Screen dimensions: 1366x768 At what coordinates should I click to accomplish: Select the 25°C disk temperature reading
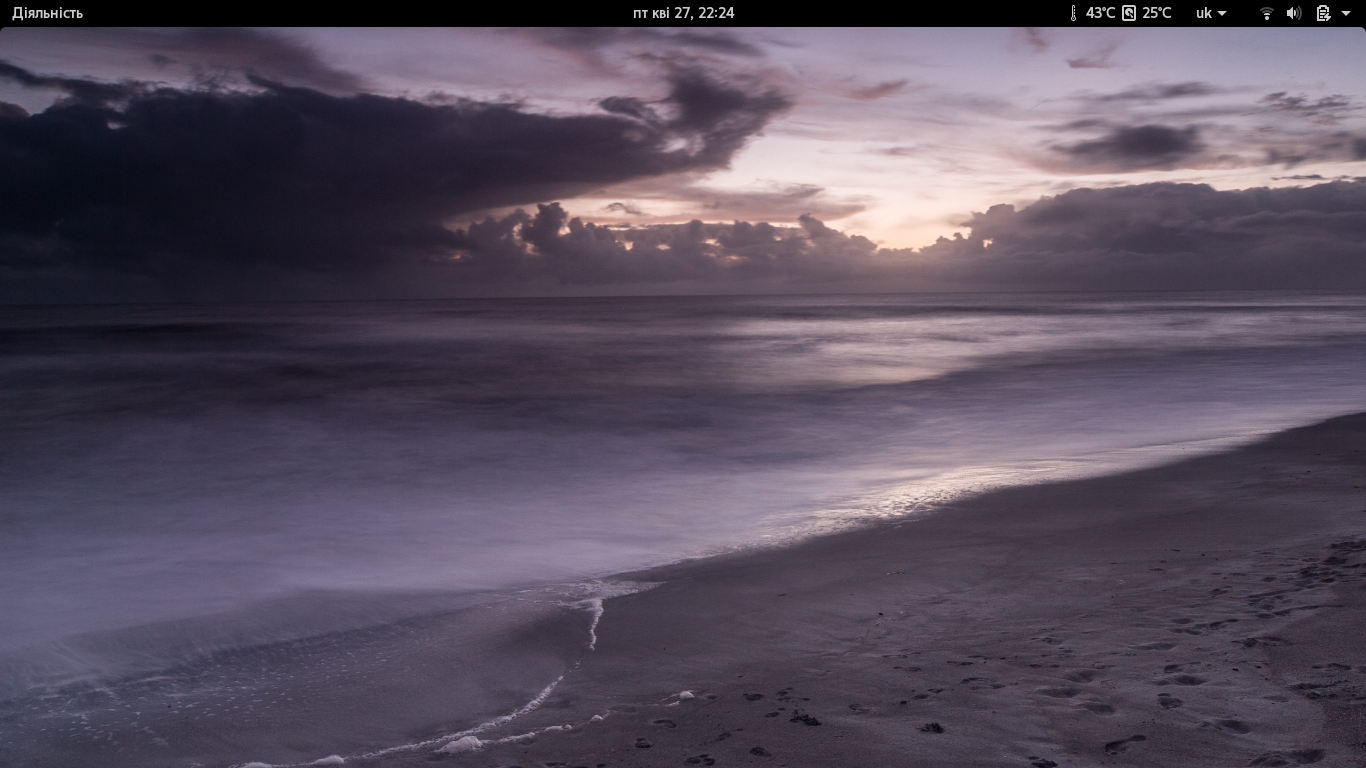tap(1157, 13)
